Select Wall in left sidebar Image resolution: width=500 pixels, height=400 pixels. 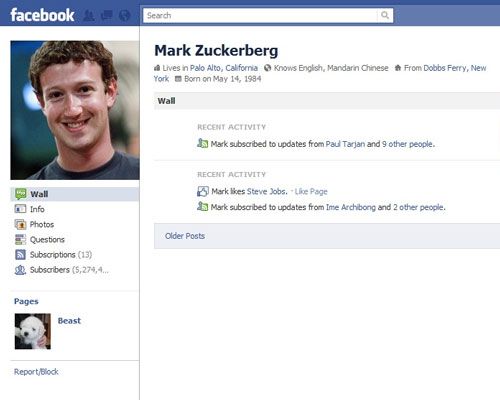(75, 194)
